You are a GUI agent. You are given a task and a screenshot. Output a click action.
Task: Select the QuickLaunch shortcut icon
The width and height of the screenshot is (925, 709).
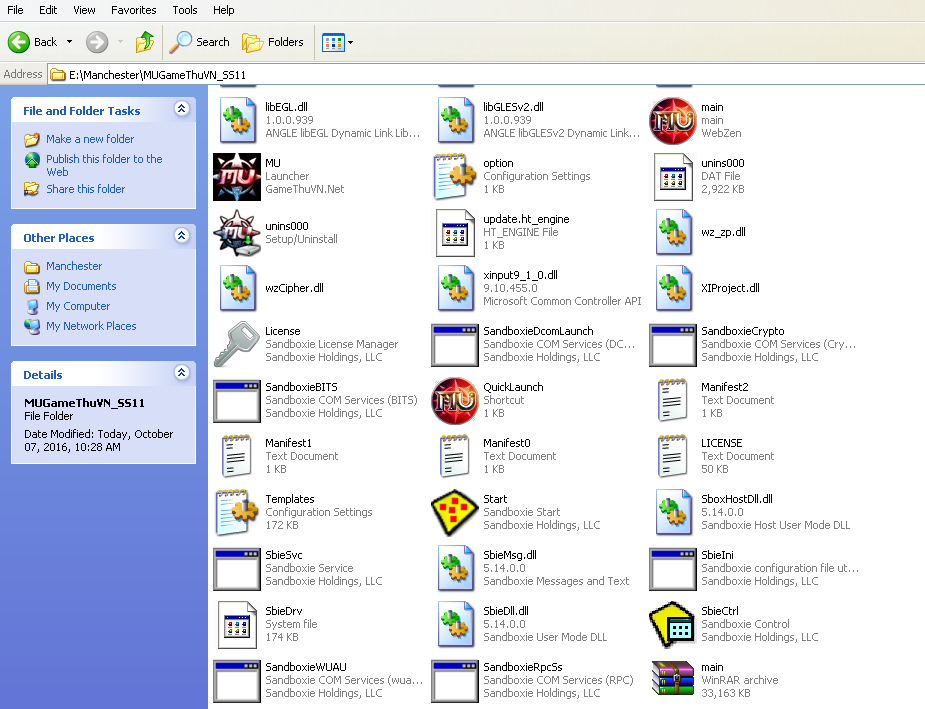(455, 401)
